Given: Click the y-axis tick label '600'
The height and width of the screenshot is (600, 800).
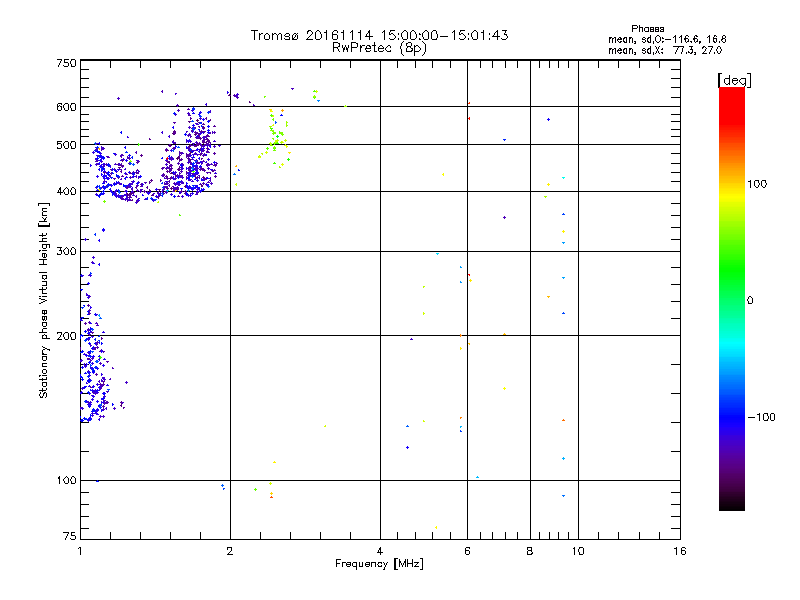Looking at the screenshot, I should (x=66, y=107).
